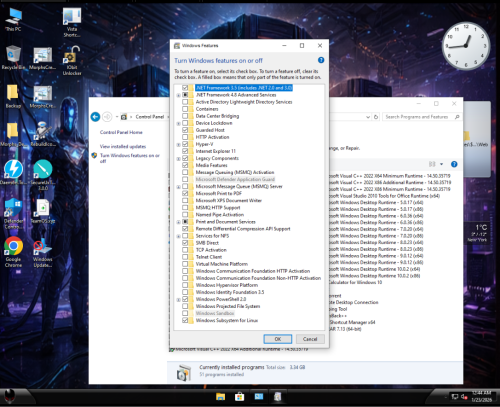This screenshot has width=500, height=407.
Task: Switch to the Windows Features taskbar icon
Action: coord(277,396)
